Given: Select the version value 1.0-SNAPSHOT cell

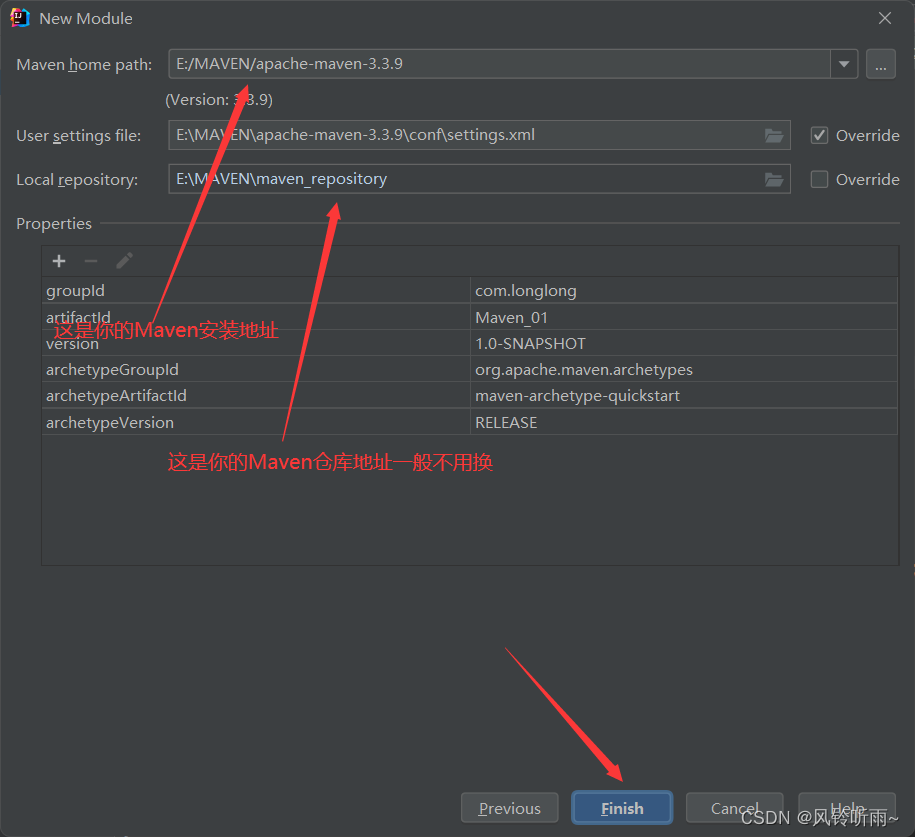Looking at the screenshot, I should [683, 344].
